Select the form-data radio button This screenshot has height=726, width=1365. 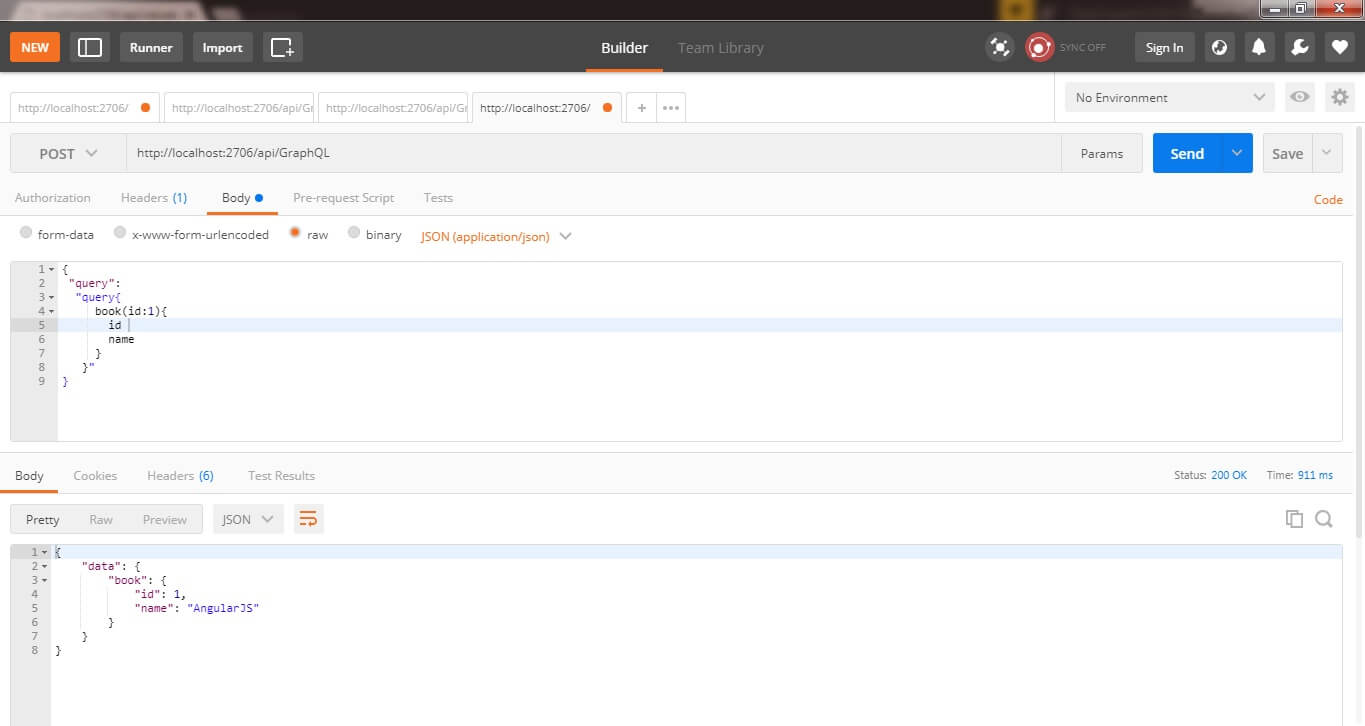(26, 233)
